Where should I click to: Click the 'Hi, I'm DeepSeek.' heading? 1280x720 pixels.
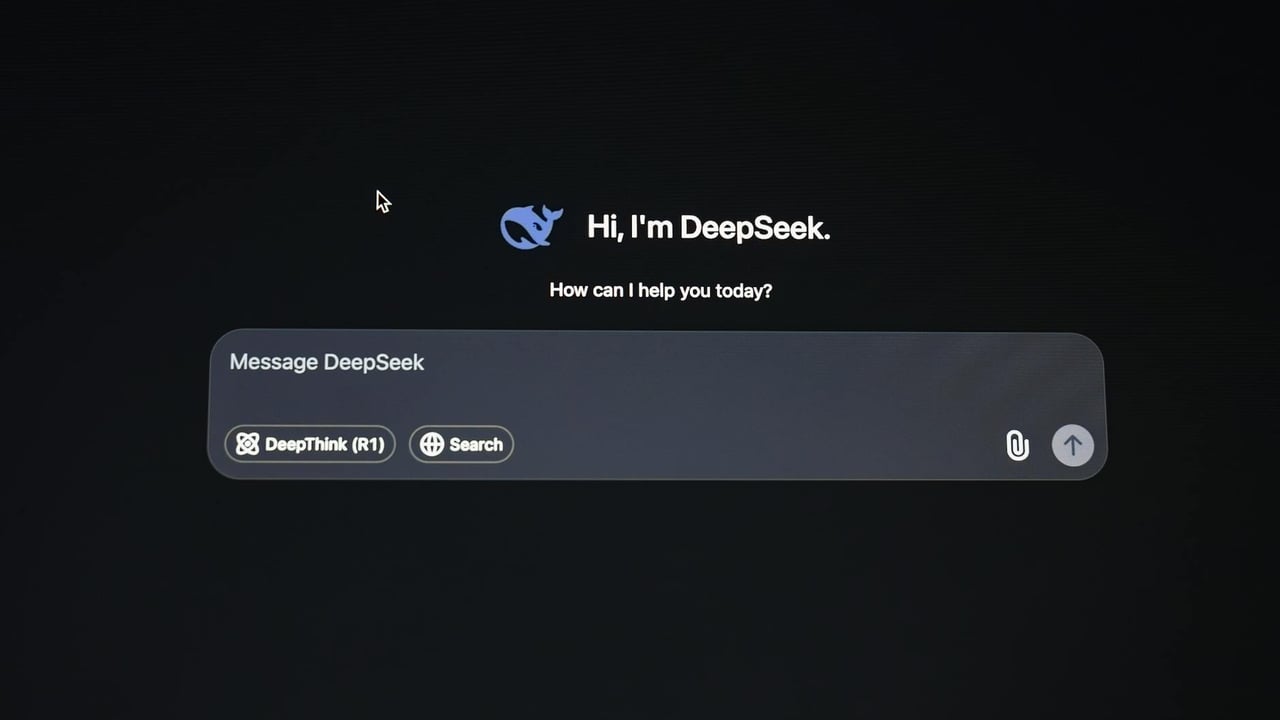(708, 227)
